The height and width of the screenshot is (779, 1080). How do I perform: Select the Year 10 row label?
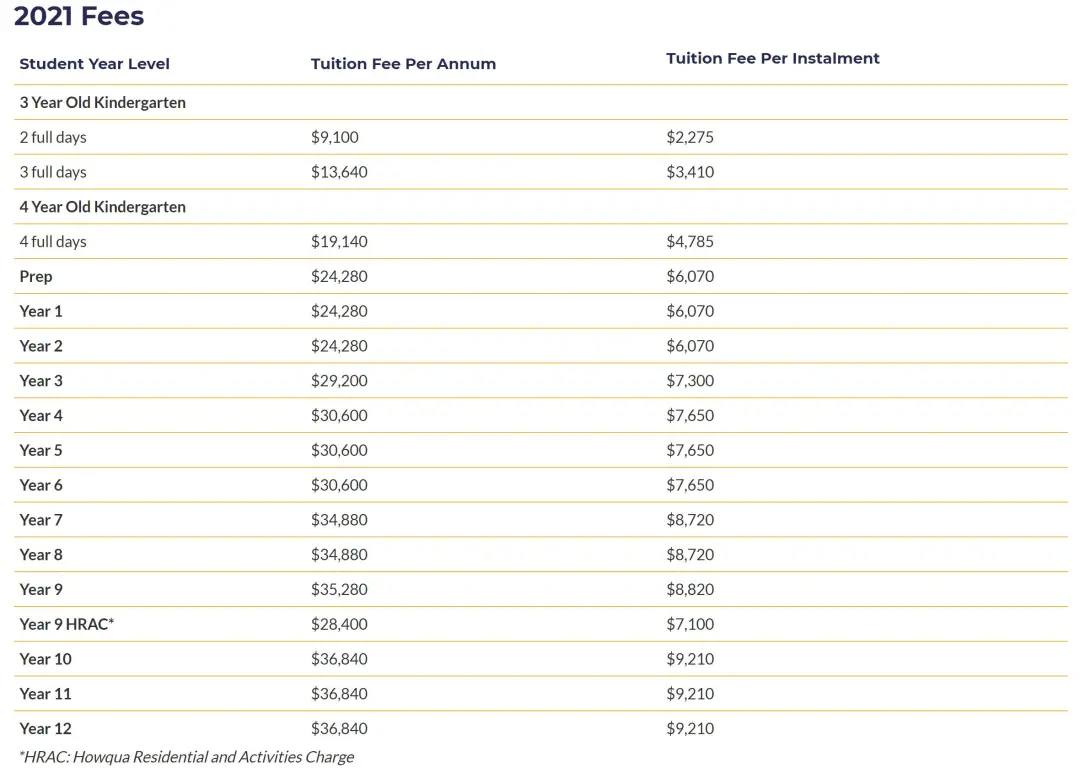[x=45, y=659]
